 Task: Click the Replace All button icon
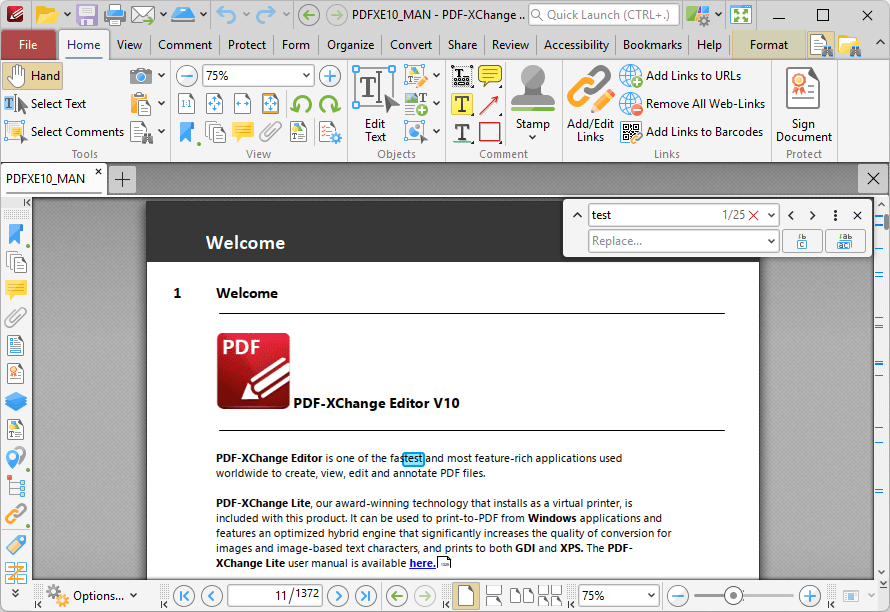pyautogui.click(x=845, y=241)
